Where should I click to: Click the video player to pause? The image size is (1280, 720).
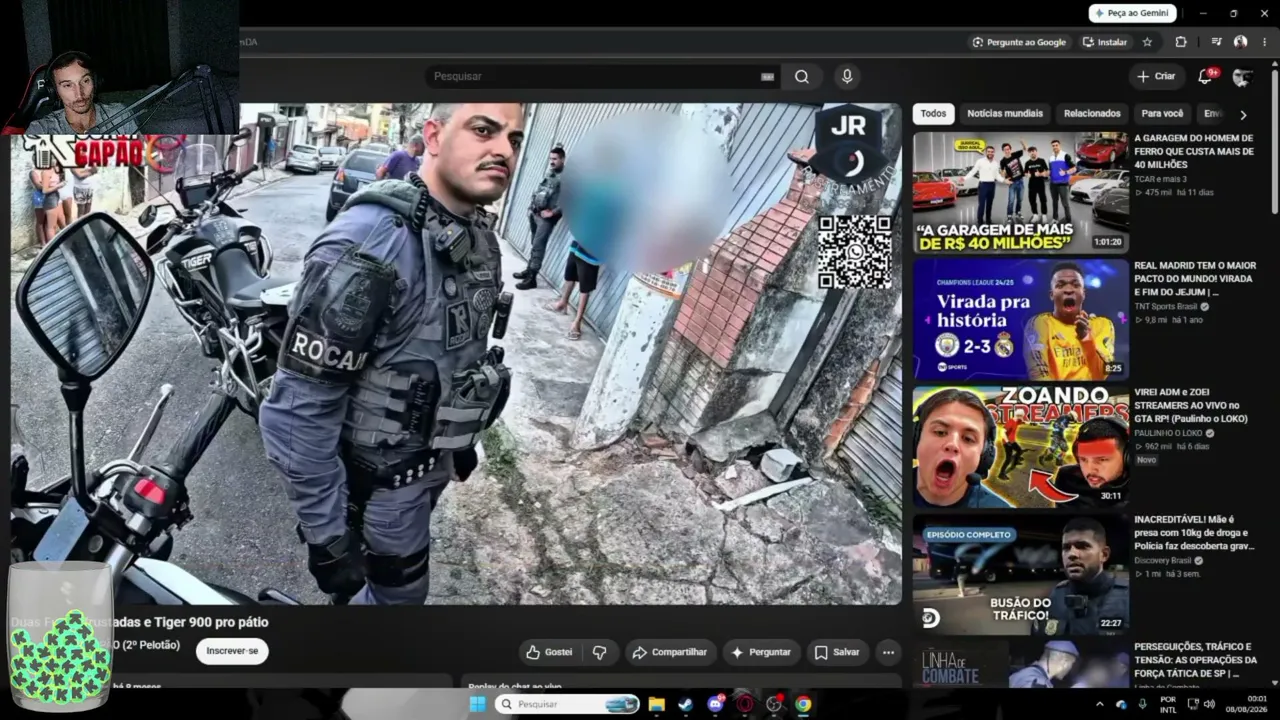point(456,354)
